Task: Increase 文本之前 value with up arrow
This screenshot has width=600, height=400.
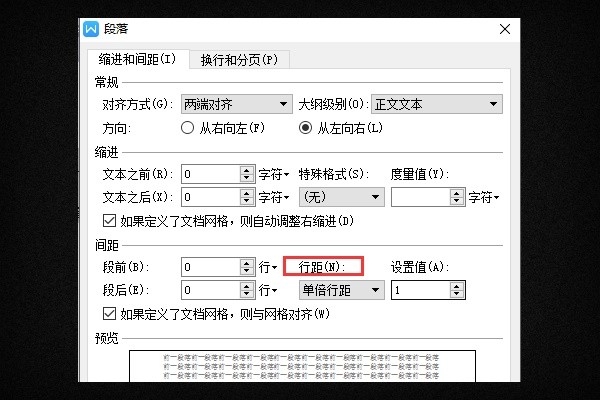Action: (247, 170)
